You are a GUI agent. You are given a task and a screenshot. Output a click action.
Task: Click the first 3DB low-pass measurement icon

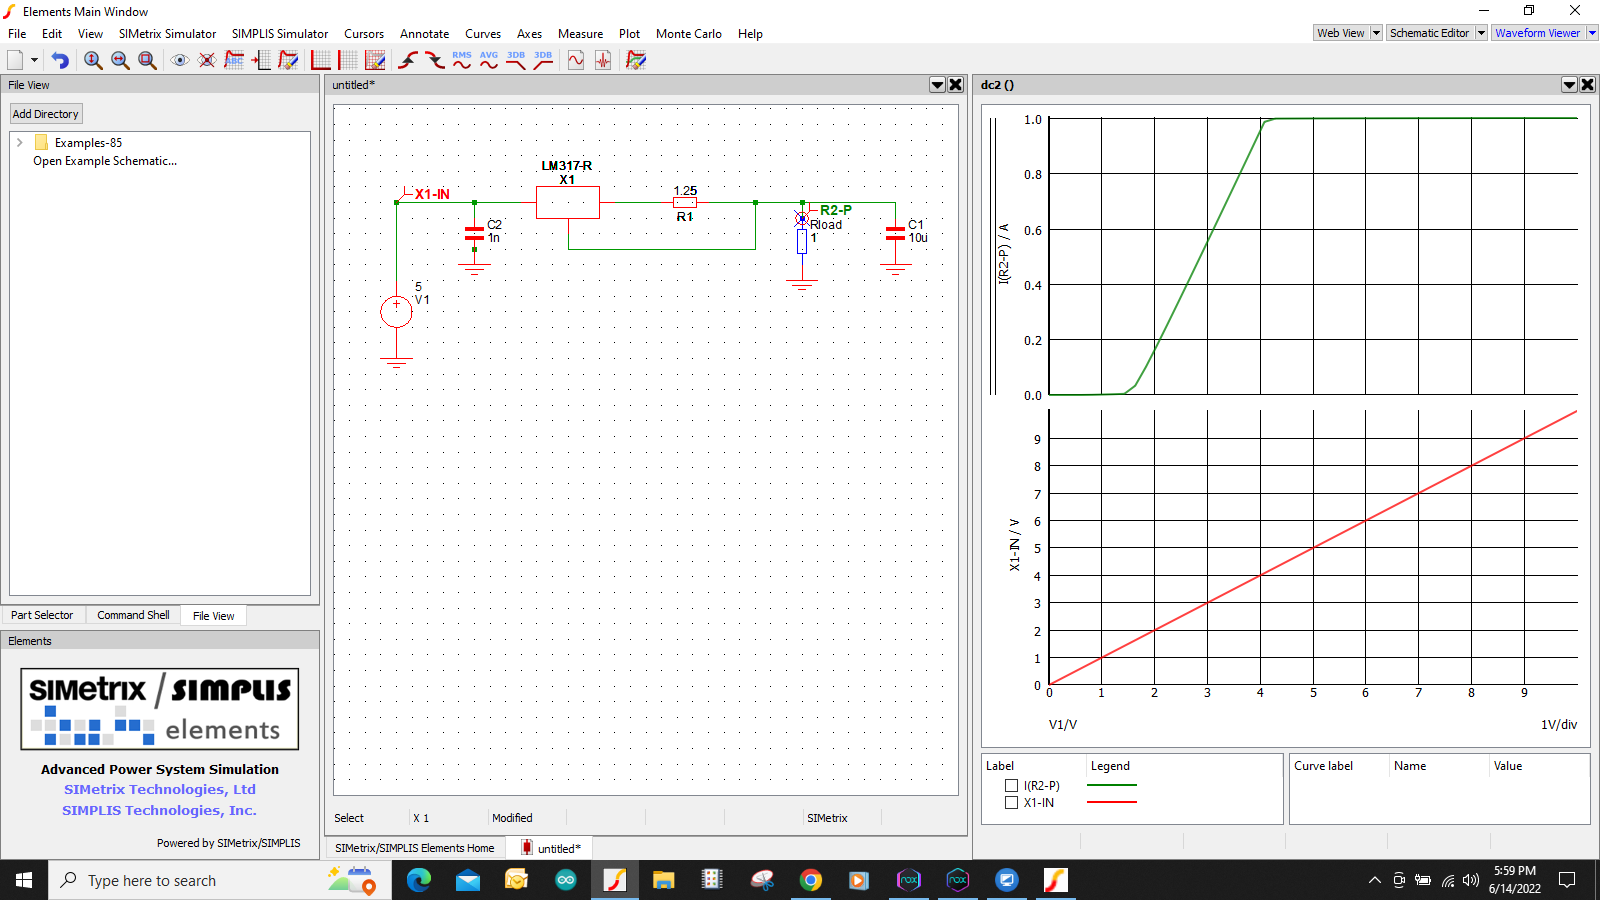(516, 60)
